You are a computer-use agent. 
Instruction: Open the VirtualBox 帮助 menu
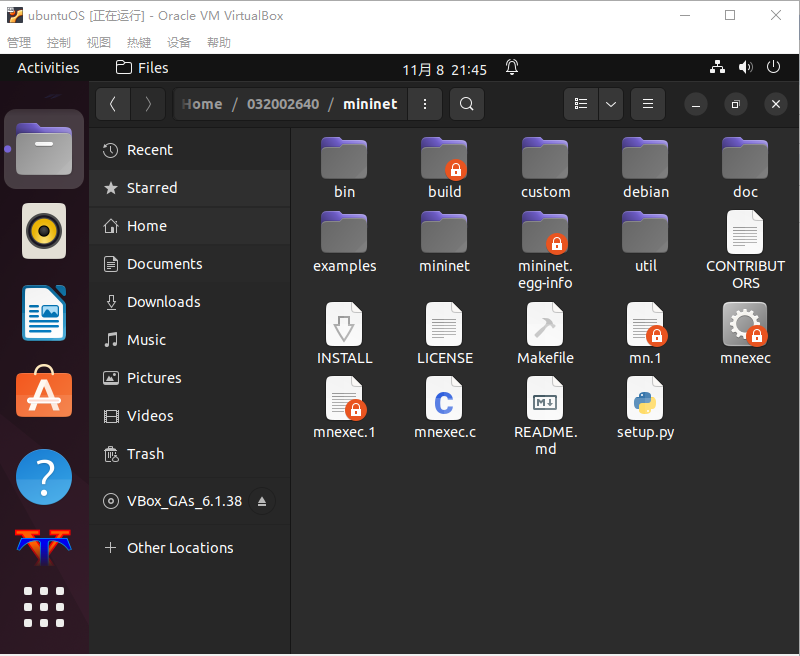tap(219, 42)
